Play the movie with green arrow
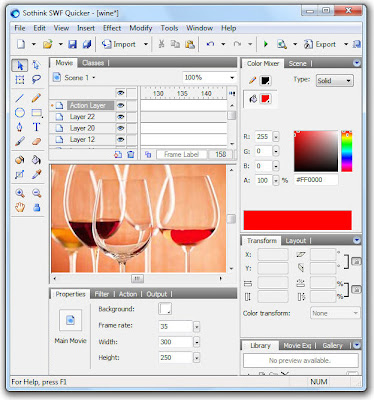The height and width of the screenshot is (400, 374). (x=266, y=44)
